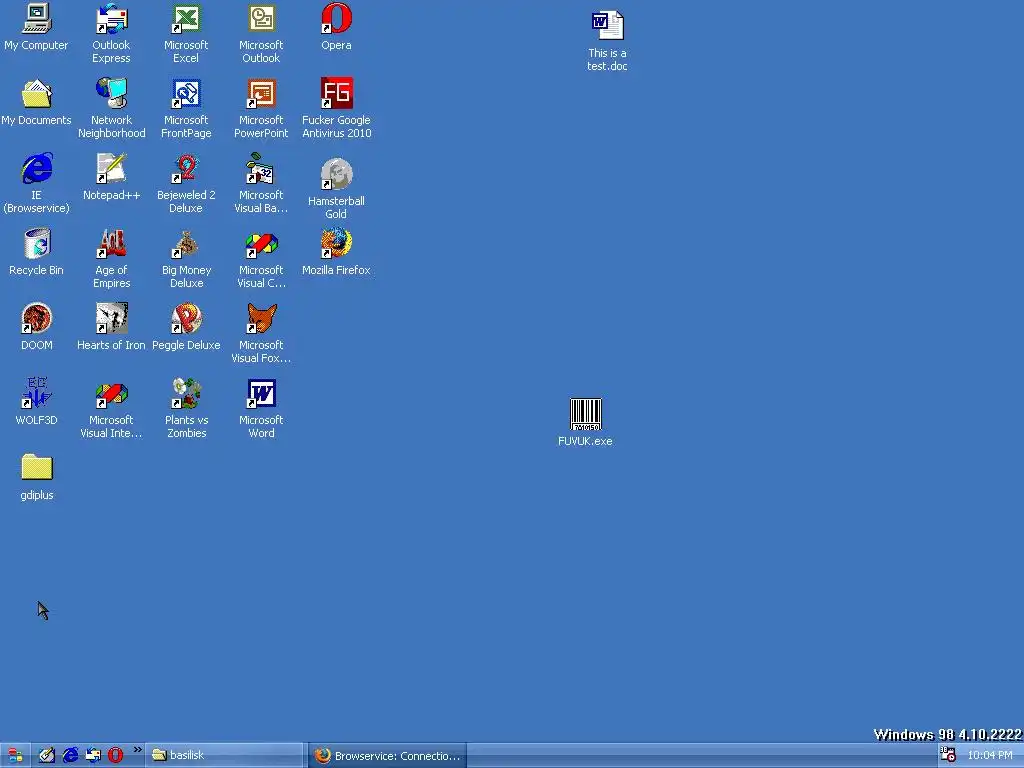1024x768 pixels.
Task: Switch to the Browservice Firefox taskbar button
Action: (x=387, y=756)
